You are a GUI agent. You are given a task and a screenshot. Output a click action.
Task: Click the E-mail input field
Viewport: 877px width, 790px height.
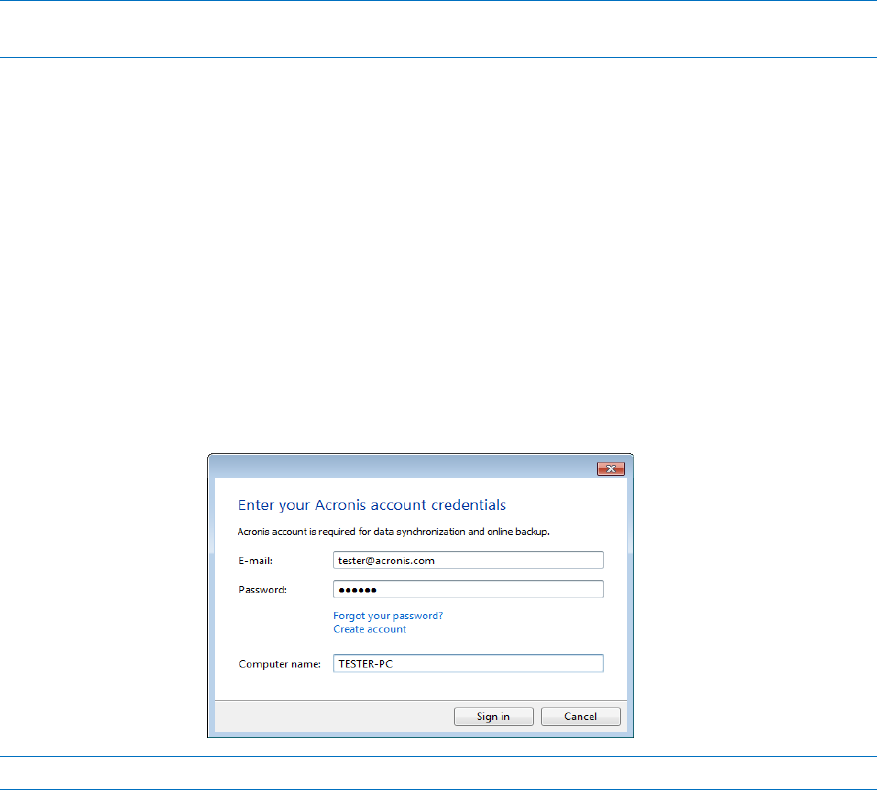click(x=468, y=560)
